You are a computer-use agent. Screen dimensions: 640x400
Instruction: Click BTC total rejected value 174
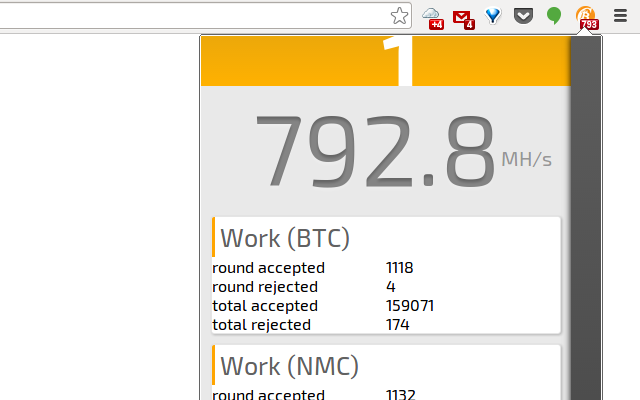[398, 324]
